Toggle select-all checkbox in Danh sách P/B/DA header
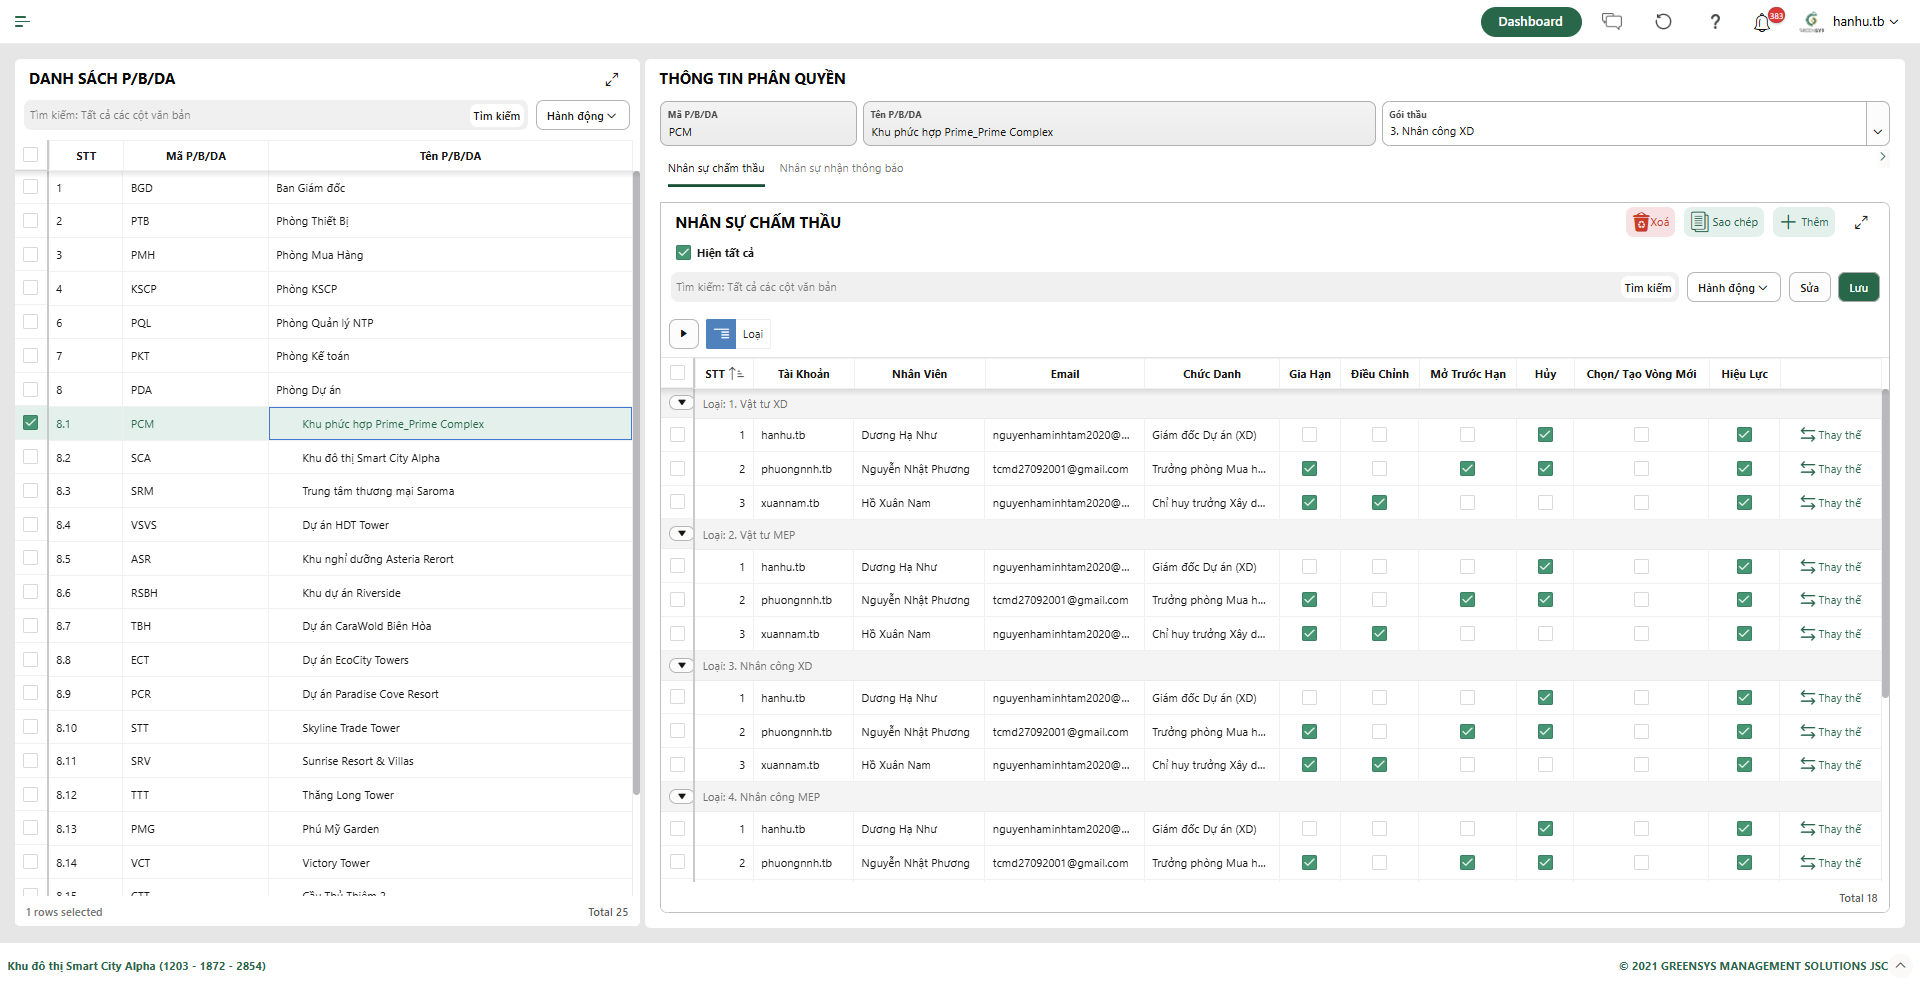 (31, 155)
